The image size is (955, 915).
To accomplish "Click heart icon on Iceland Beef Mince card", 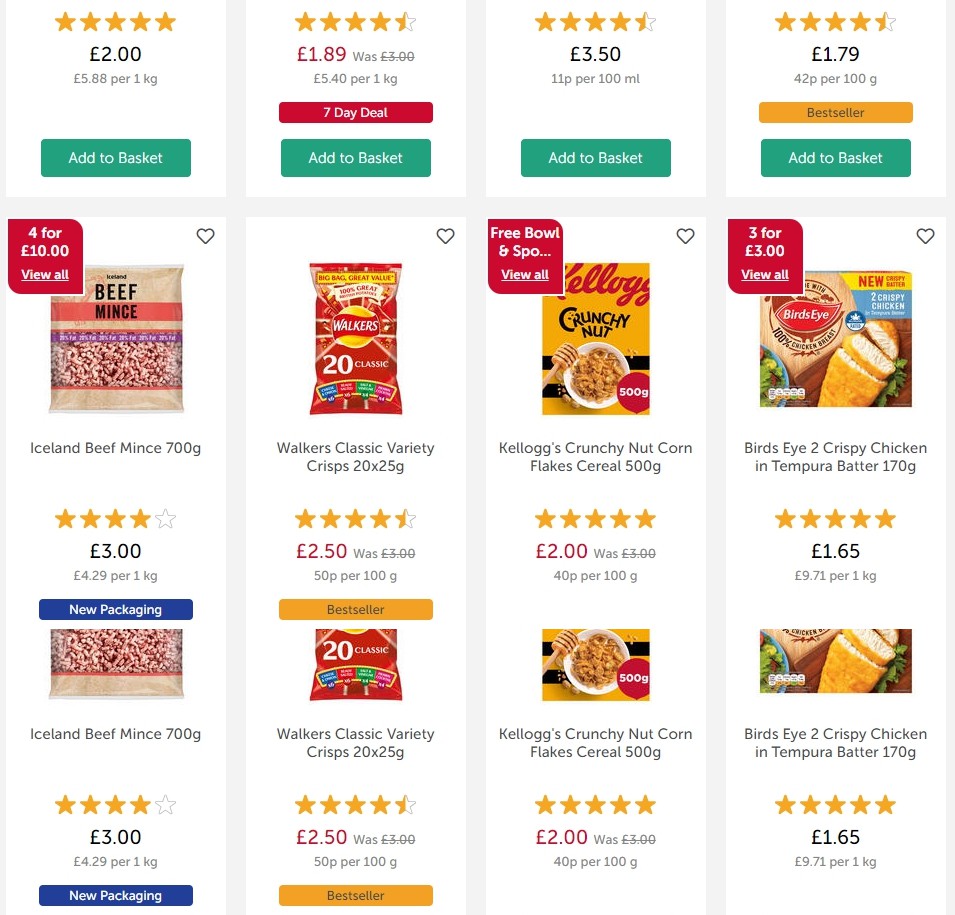I will [x=205, y=236].
